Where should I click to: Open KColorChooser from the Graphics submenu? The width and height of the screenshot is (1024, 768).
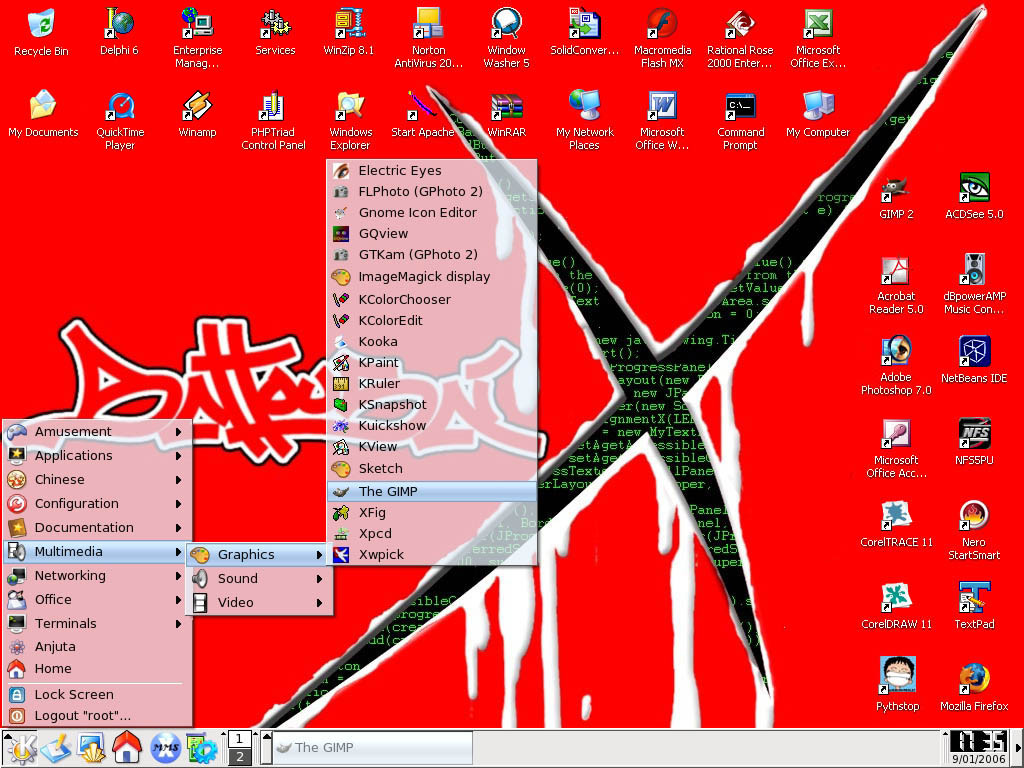pos(432,299)
